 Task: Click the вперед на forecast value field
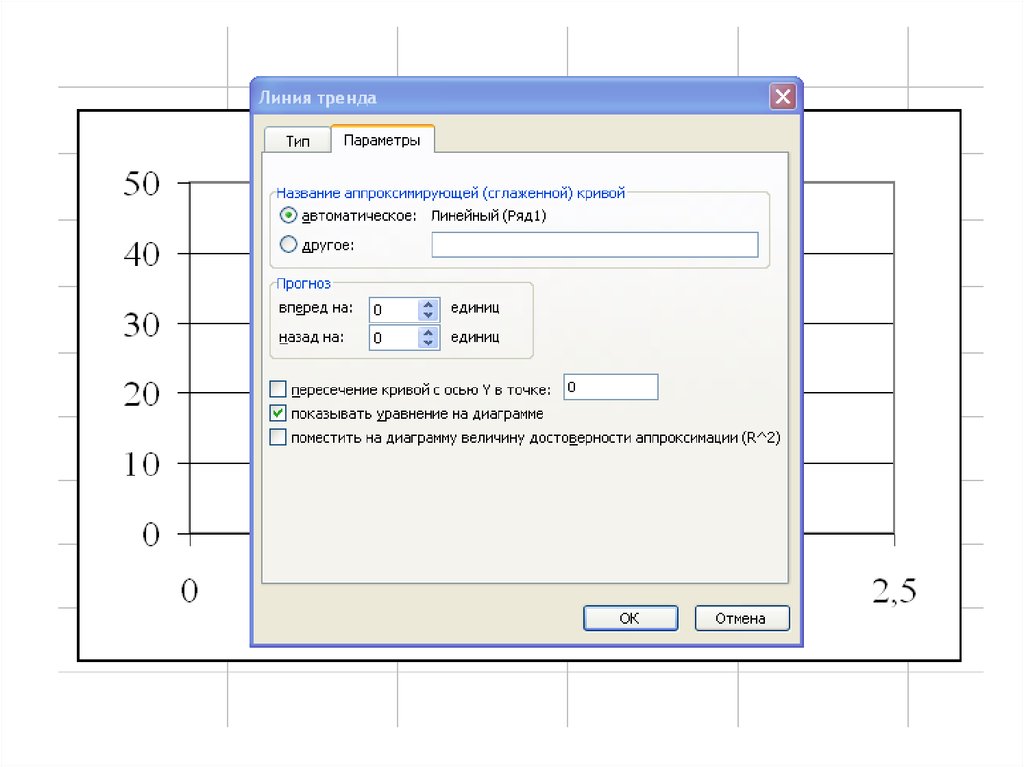click(393, 310)
